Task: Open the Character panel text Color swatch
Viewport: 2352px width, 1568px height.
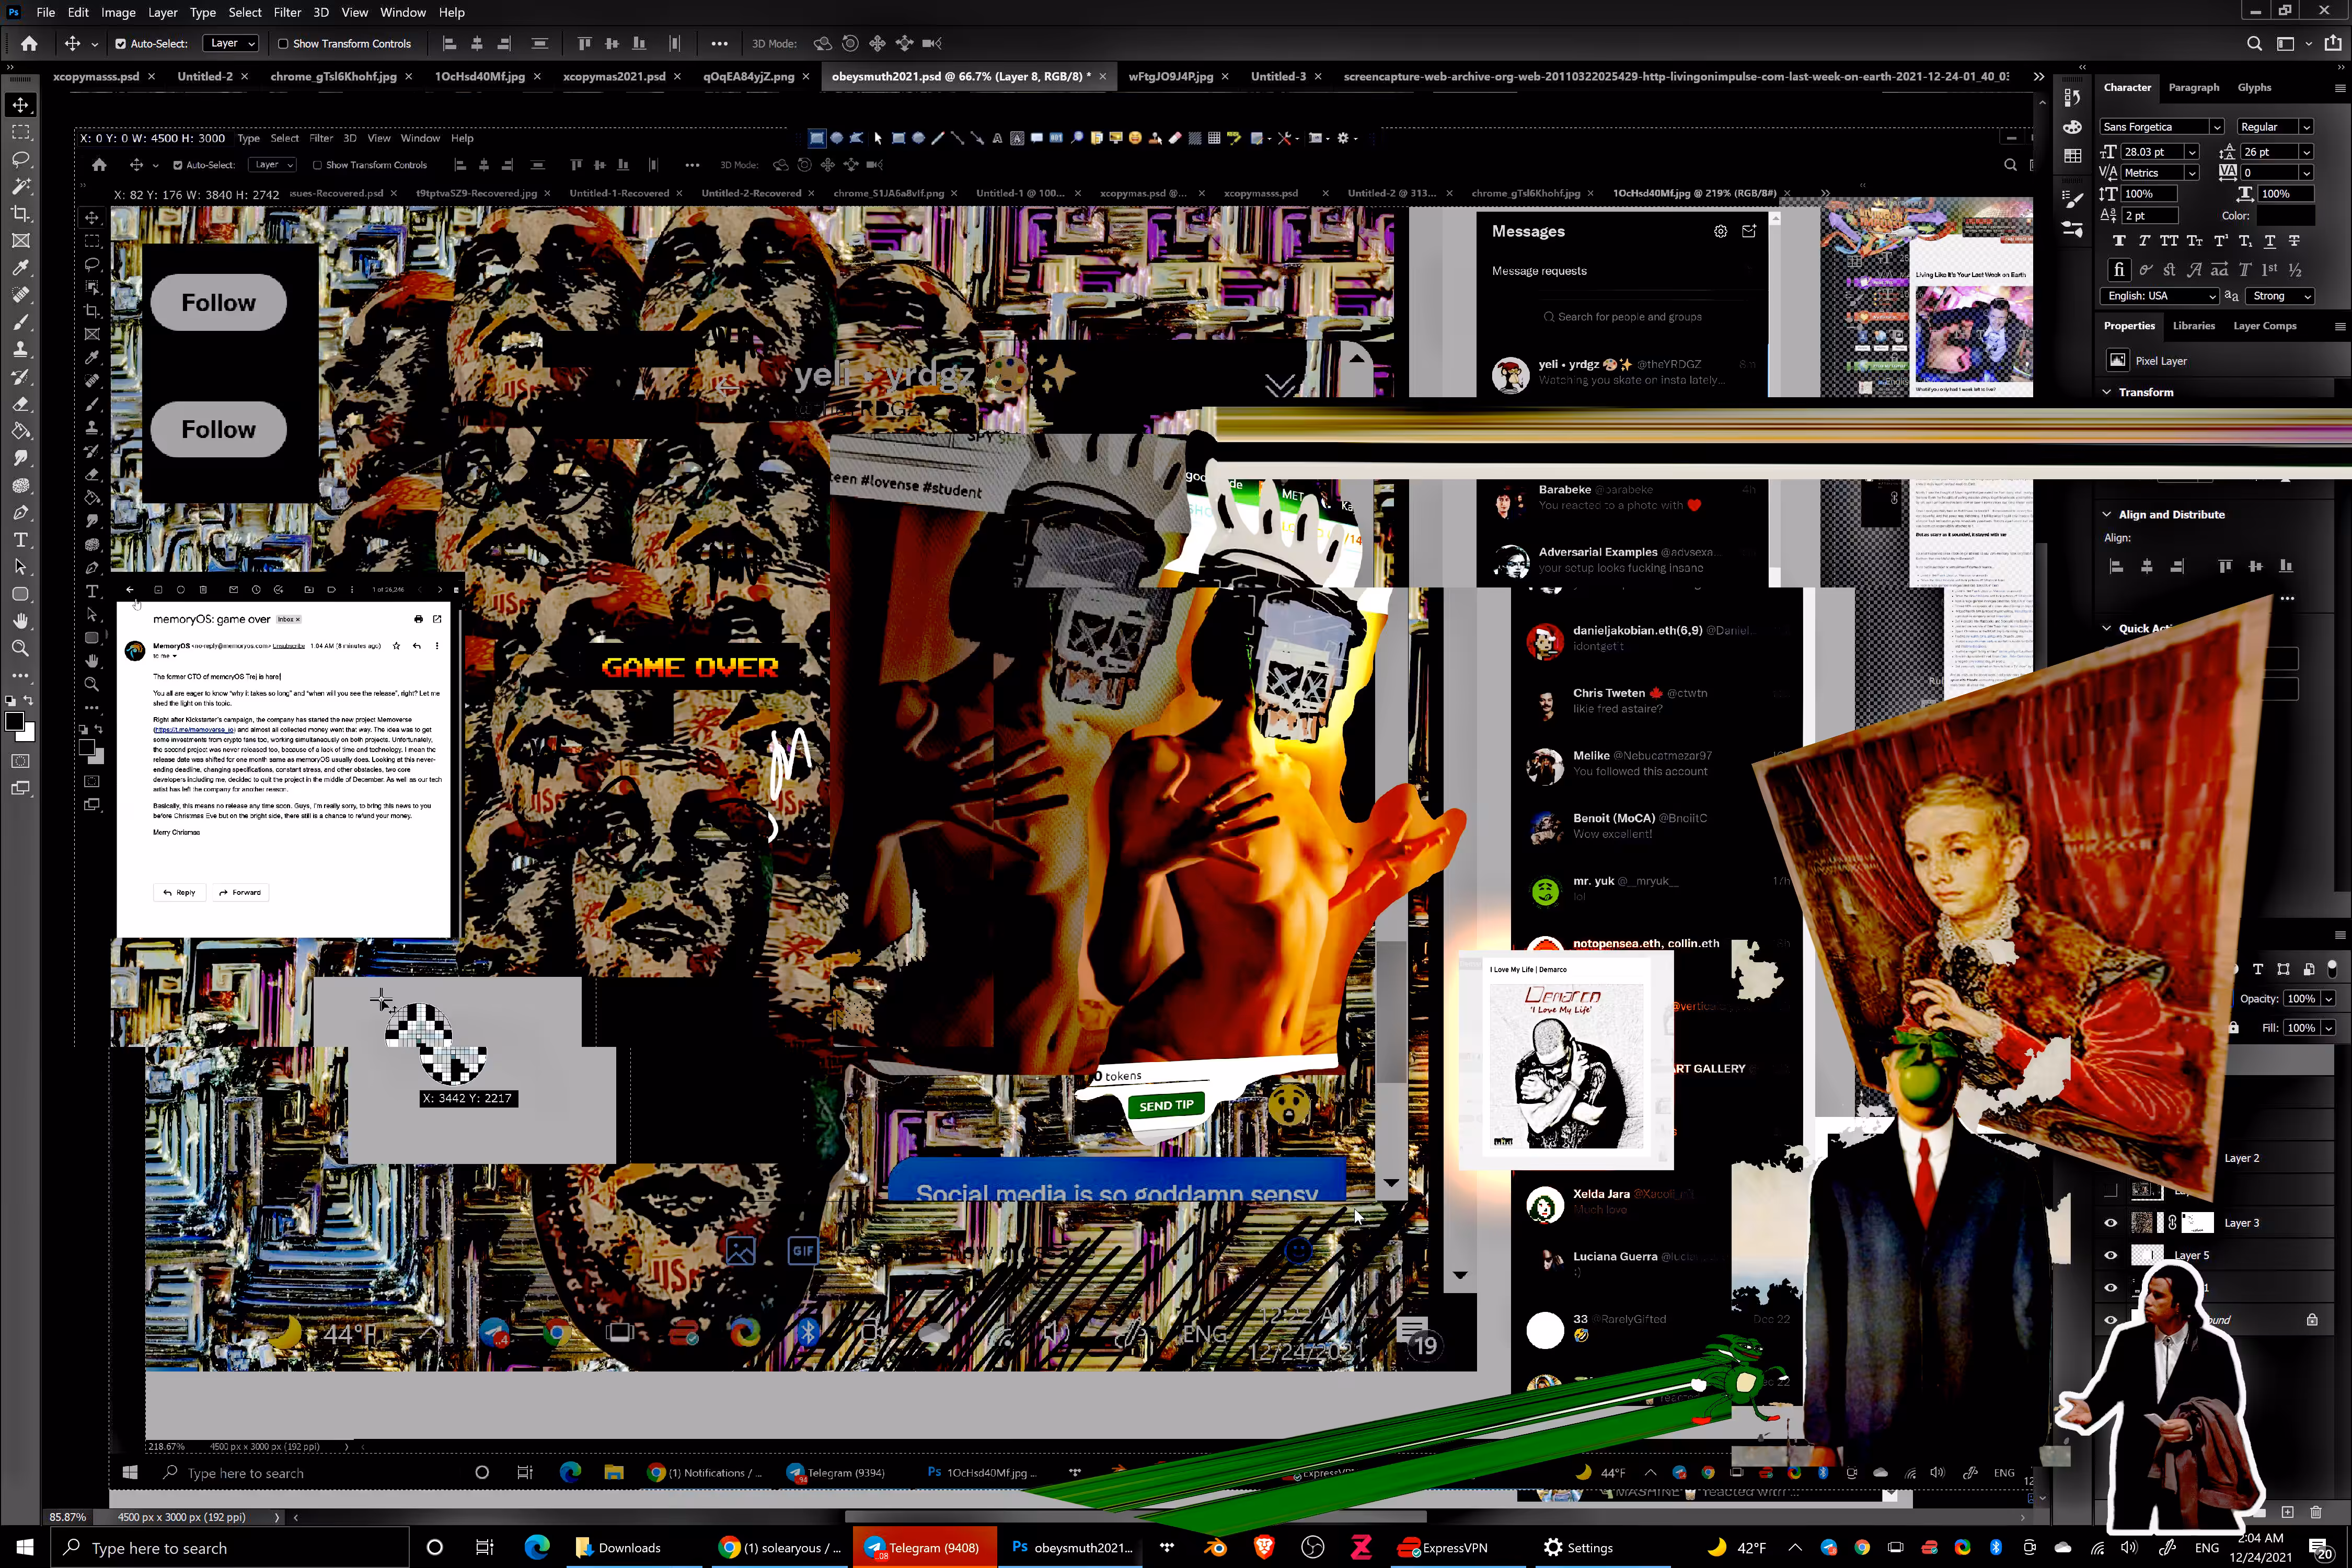Action: (x=2285, y=216)
